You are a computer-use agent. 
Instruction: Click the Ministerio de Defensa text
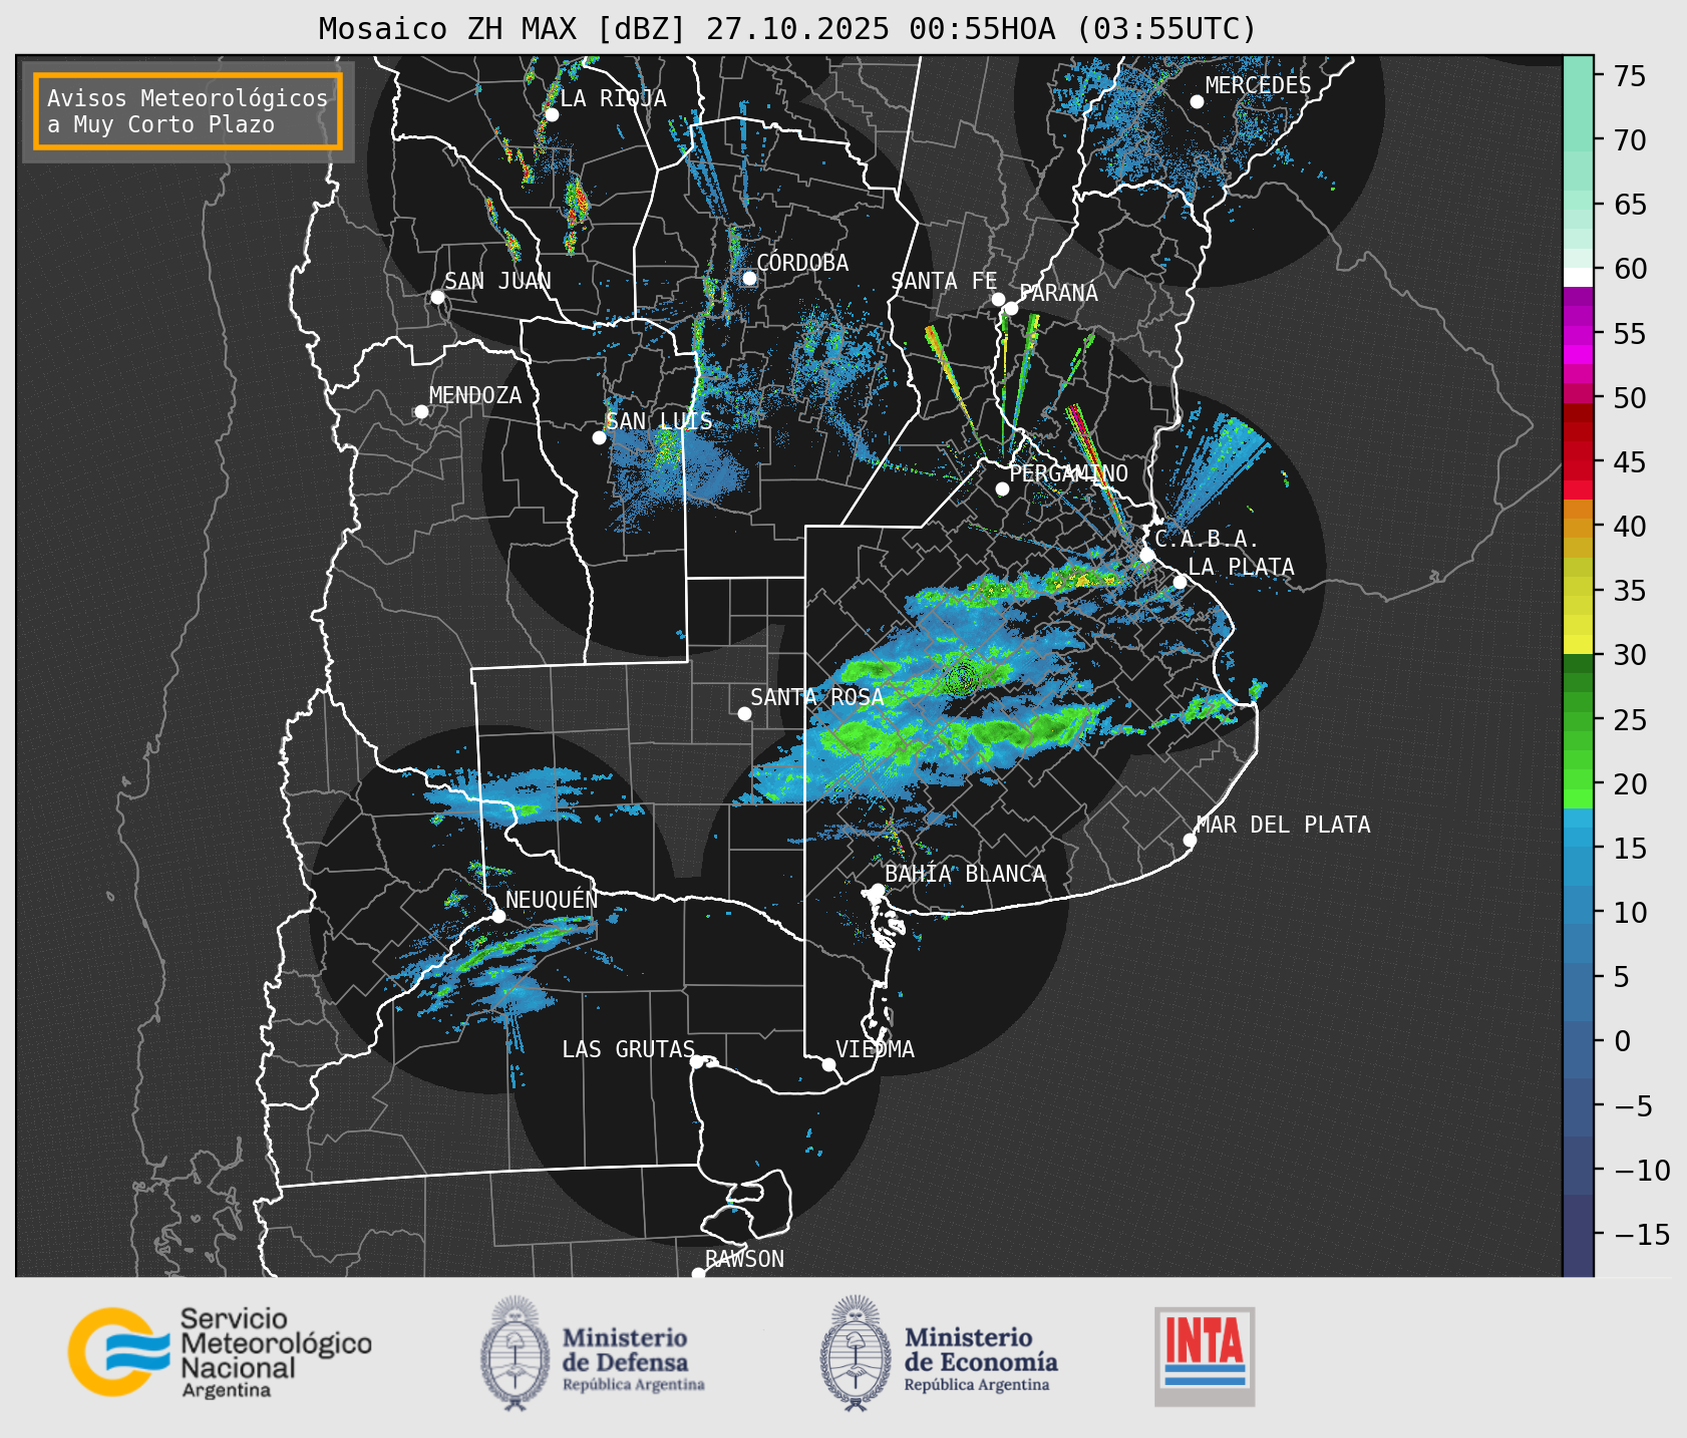point(633,1358)
